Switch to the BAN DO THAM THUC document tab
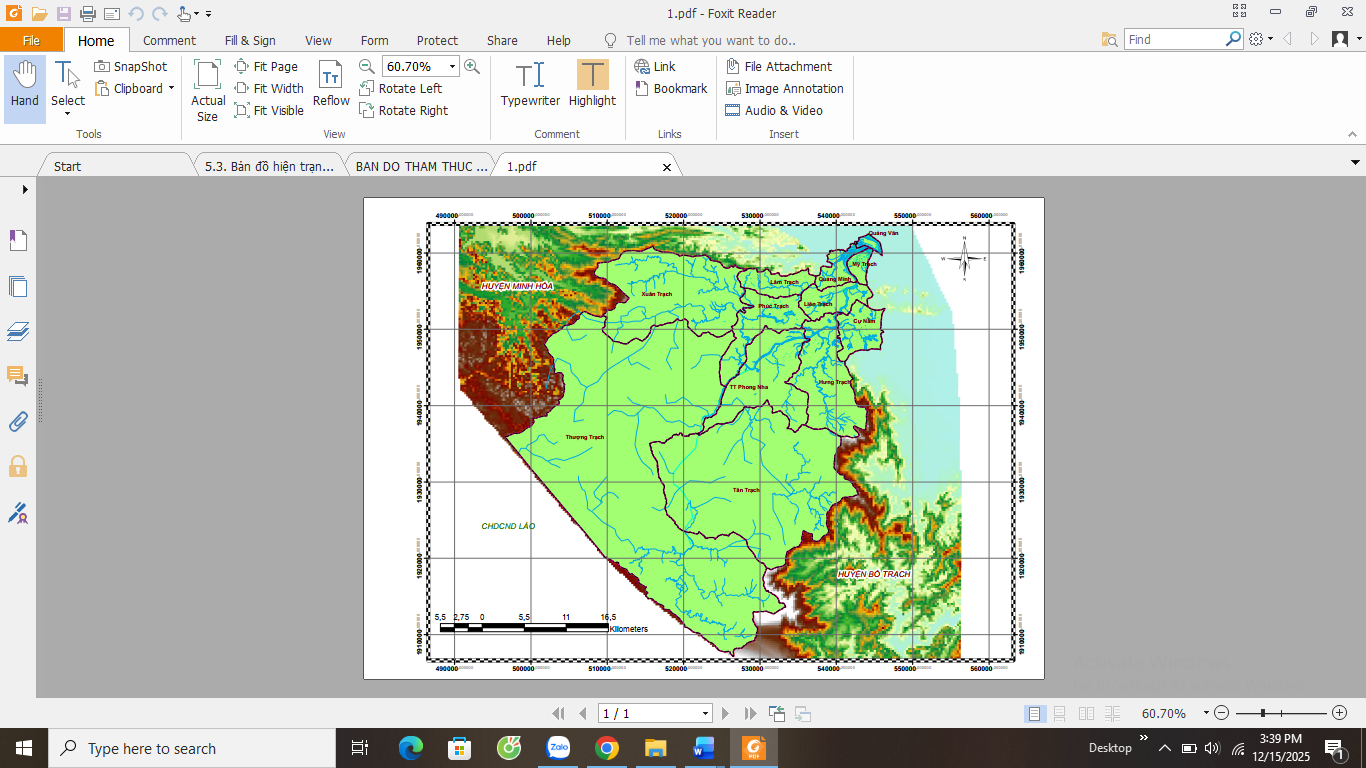The height and width of the screenshot is (768, 1366). click(x=421, y=167)
